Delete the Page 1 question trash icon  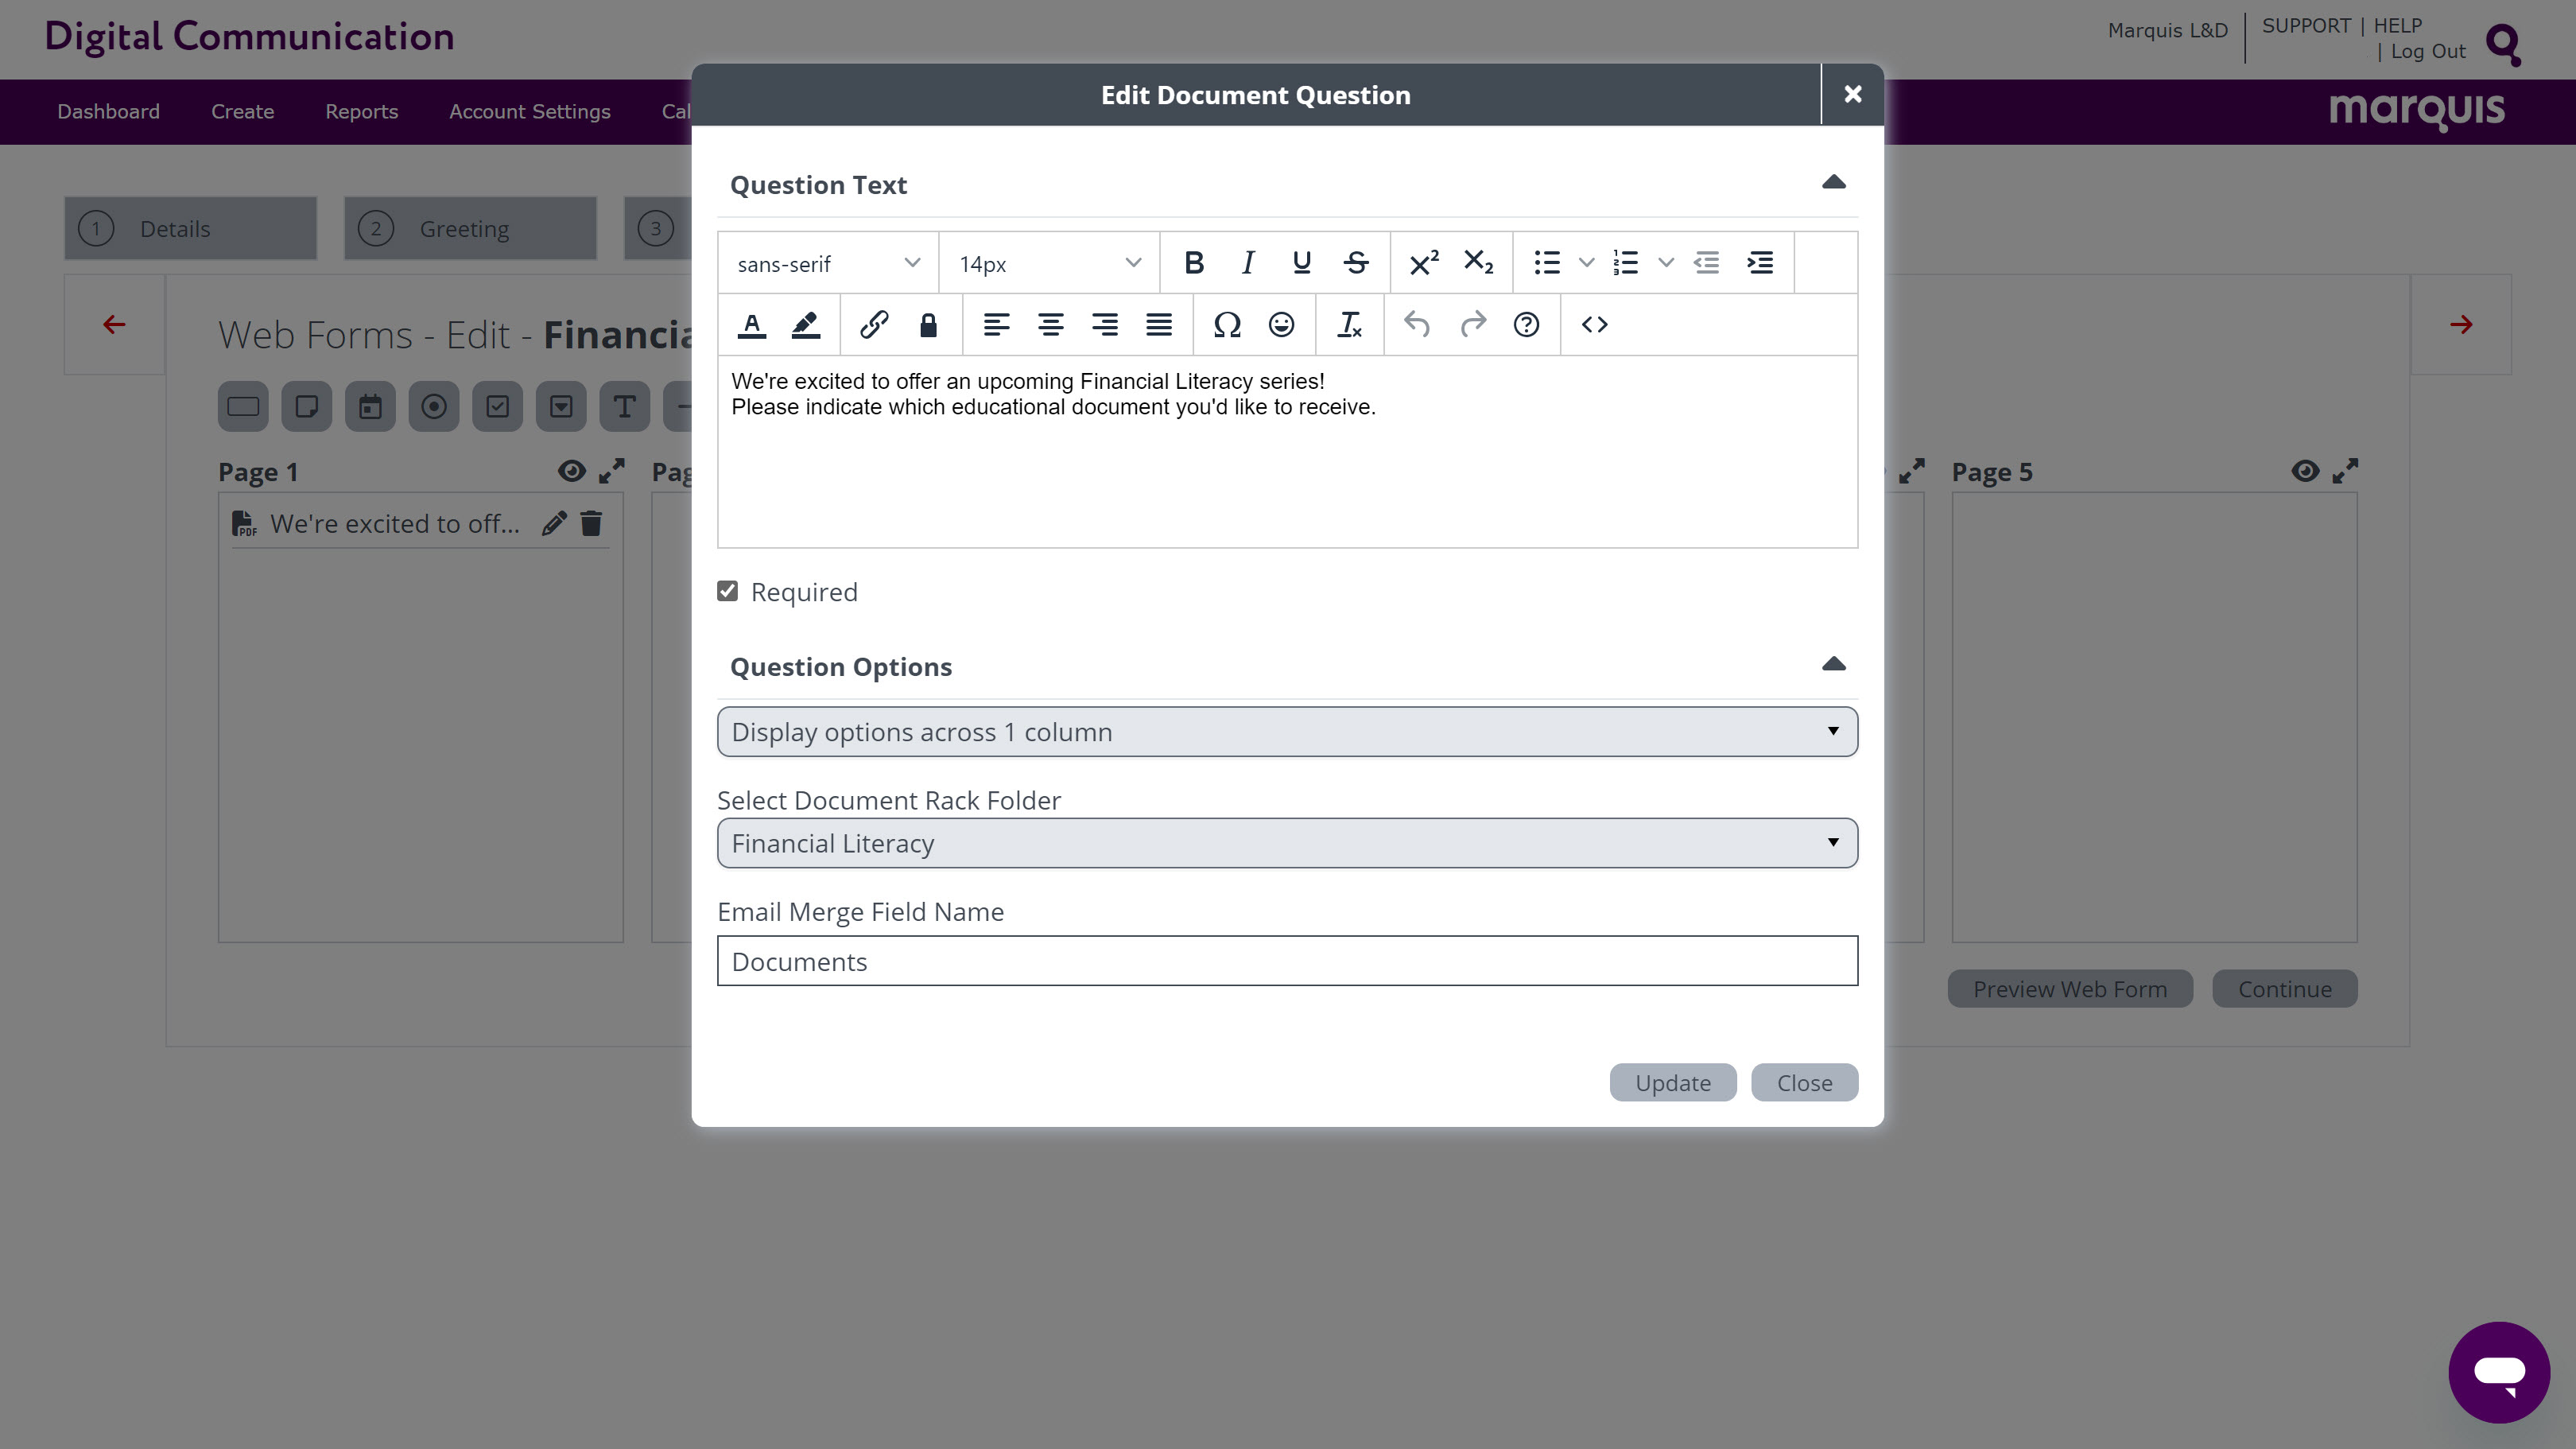tap(591, 523)
